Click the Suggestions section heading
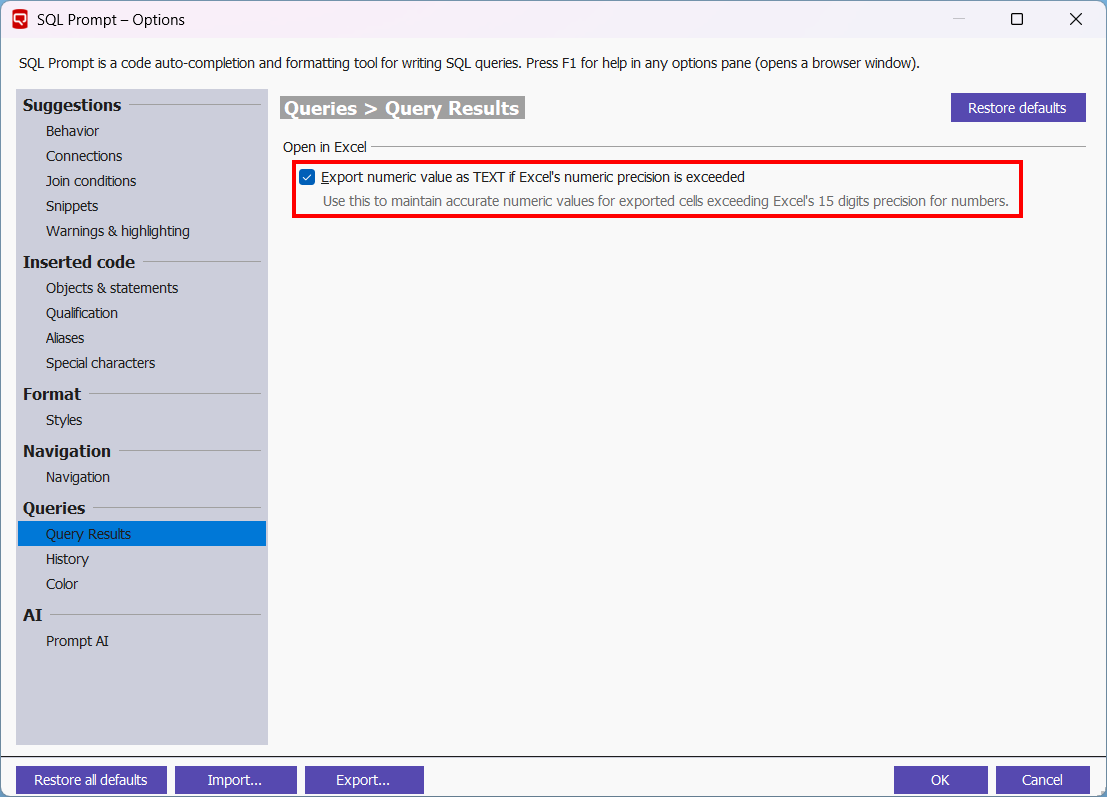The width and height of the screenshot is (1107, 797). tap(72, 105)
